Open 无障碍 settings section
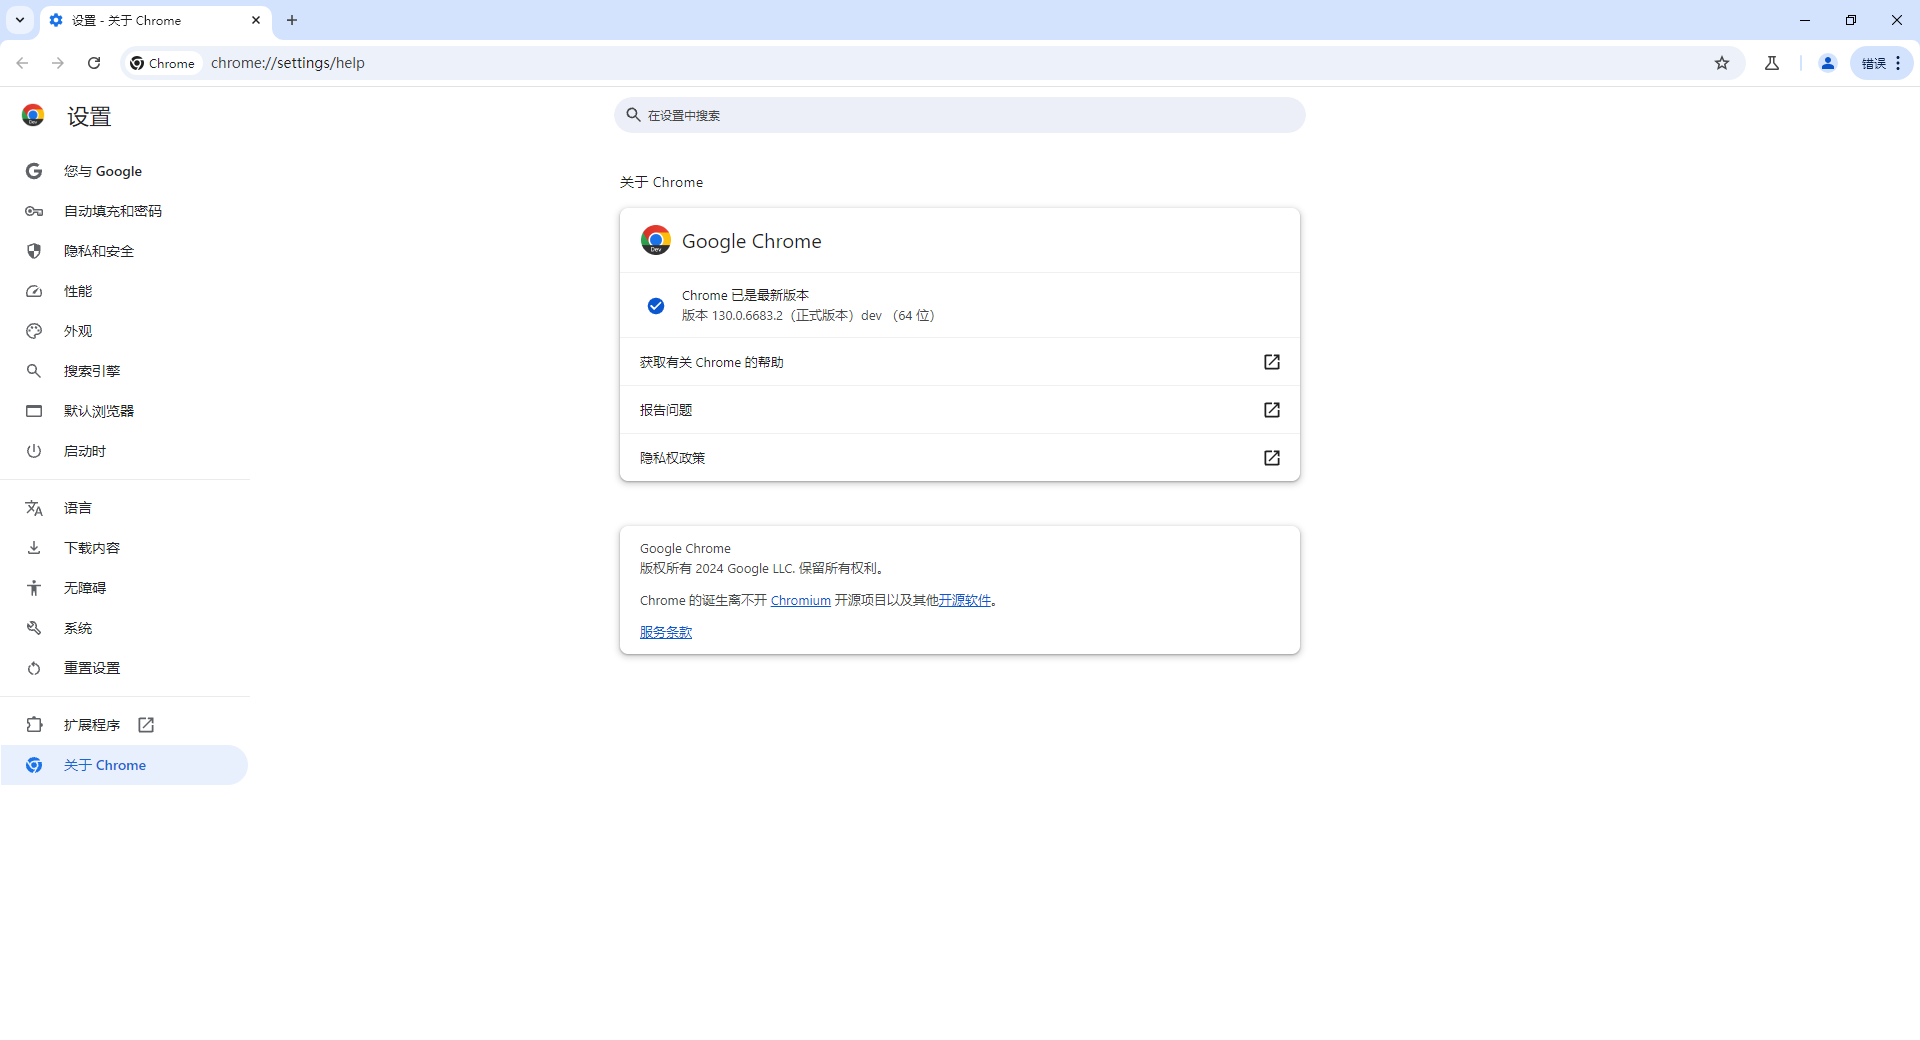Viewport: 1920px width, 1040px height. click(x=124, y=588)
